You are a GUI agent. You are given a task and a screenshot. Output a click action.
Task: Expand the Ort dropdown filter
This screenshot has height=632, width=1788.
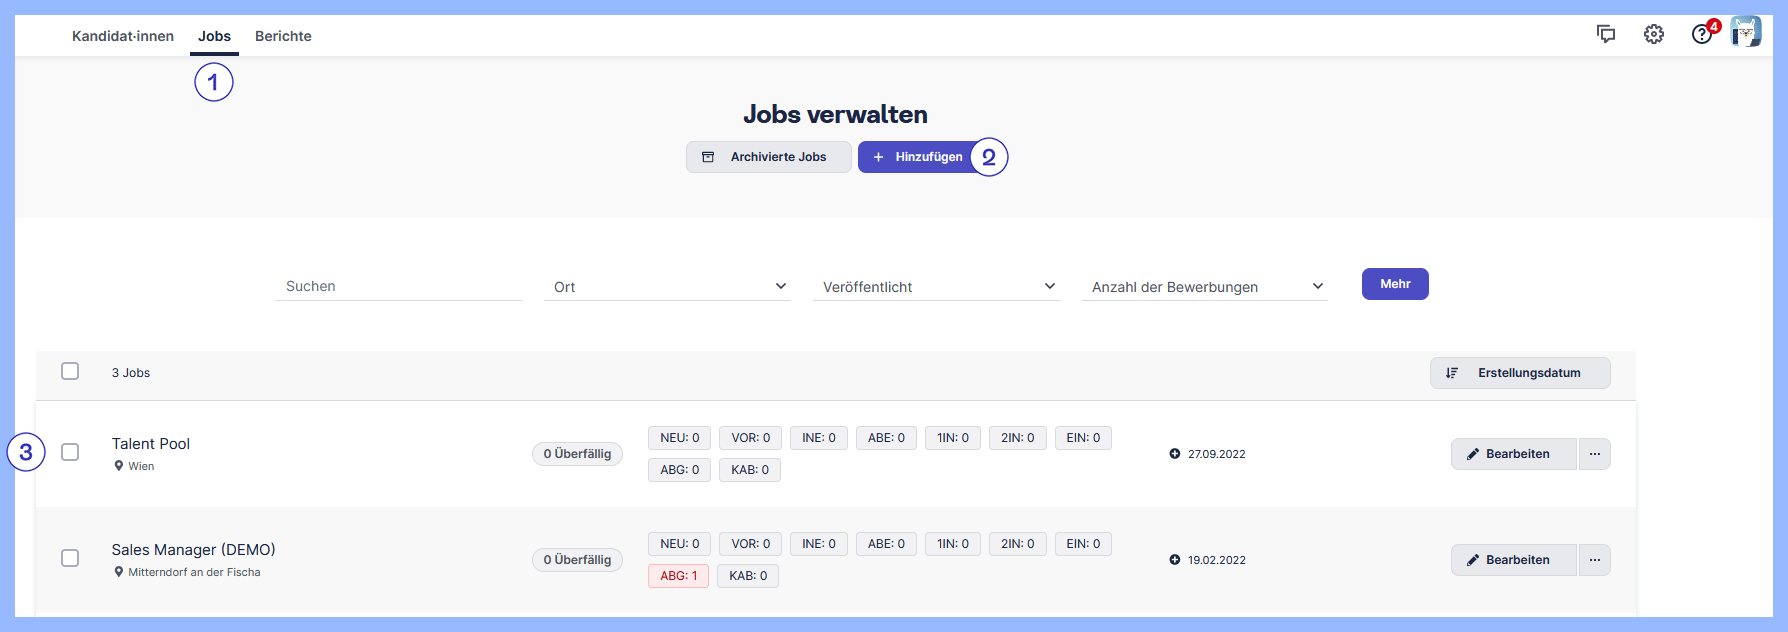(x=667, y=287)
